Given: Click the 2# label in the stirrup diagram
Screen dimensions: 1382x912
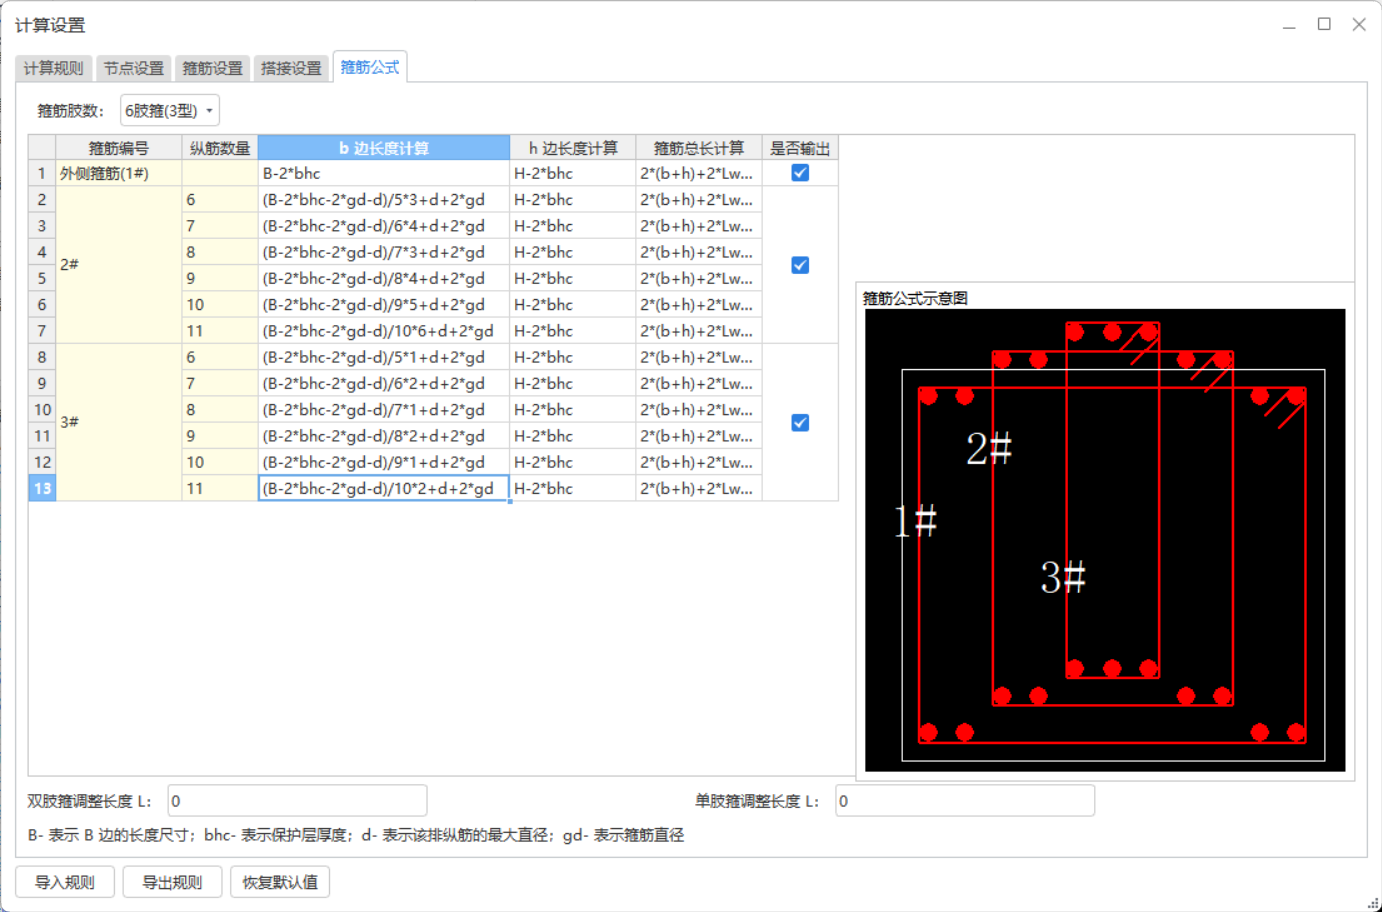Looking at the screenshot, I should click(988, 448).
